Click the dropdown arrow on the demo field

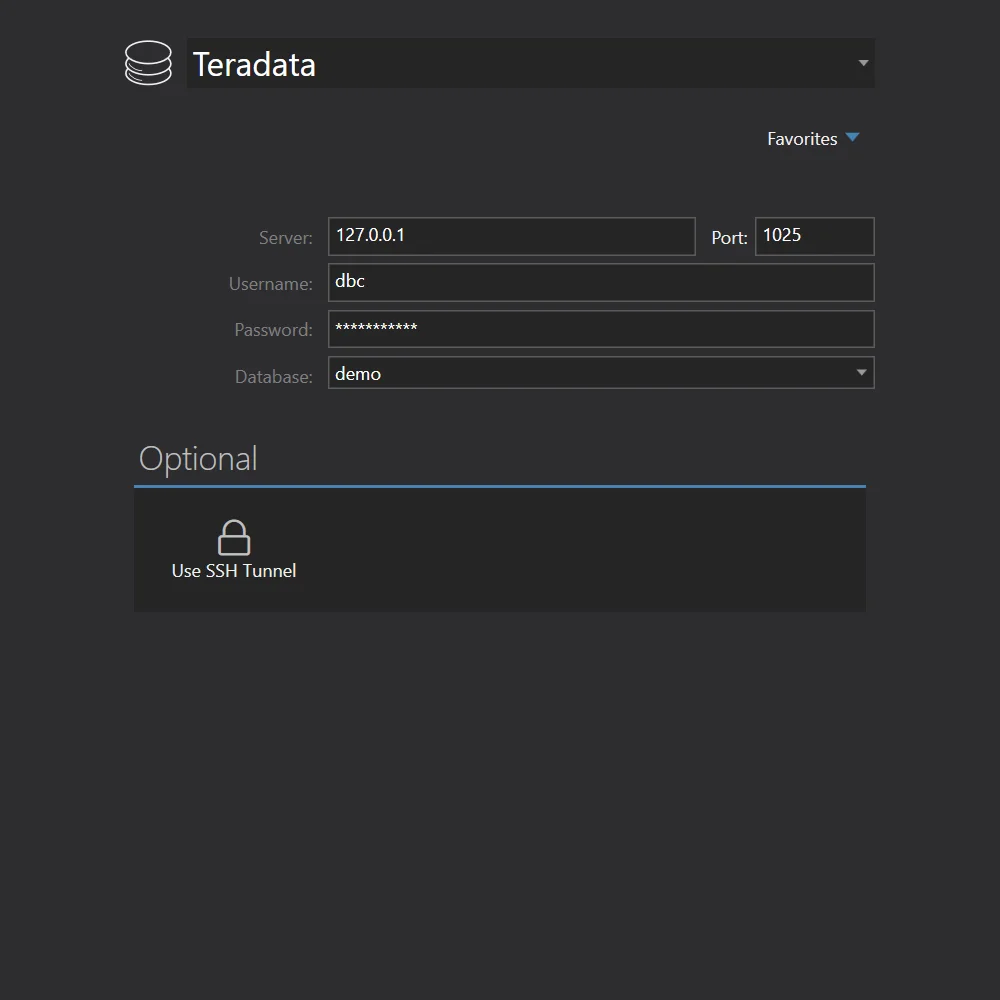click(860, 372)
